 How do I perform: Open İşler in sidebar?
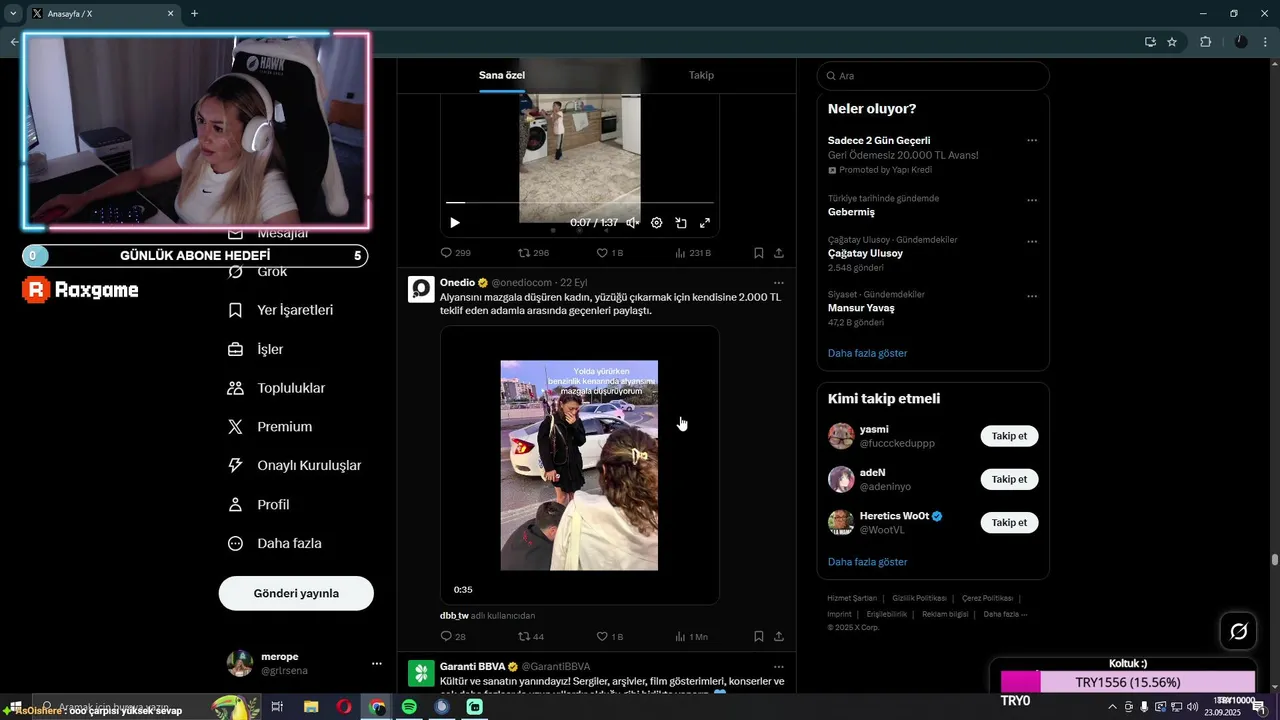point(256,349)
